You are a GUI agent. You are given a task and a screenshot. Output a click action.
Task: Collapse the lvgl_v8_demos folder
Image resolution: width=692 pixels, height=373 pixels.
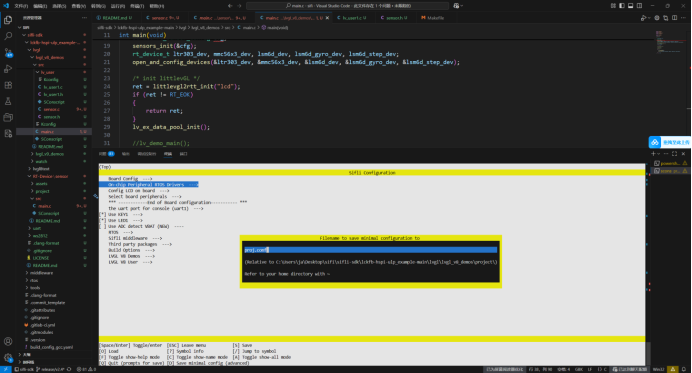tap(49, 57)
